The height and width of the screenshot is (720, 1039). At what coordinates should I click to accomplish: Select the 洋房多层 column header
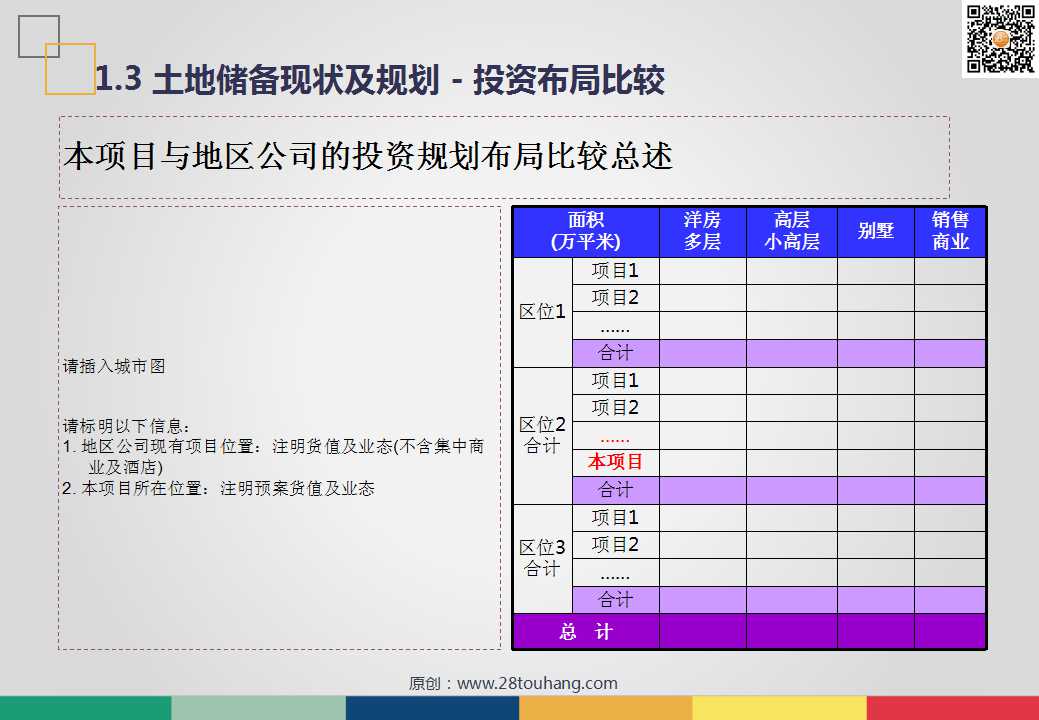(x=702, y=231)
